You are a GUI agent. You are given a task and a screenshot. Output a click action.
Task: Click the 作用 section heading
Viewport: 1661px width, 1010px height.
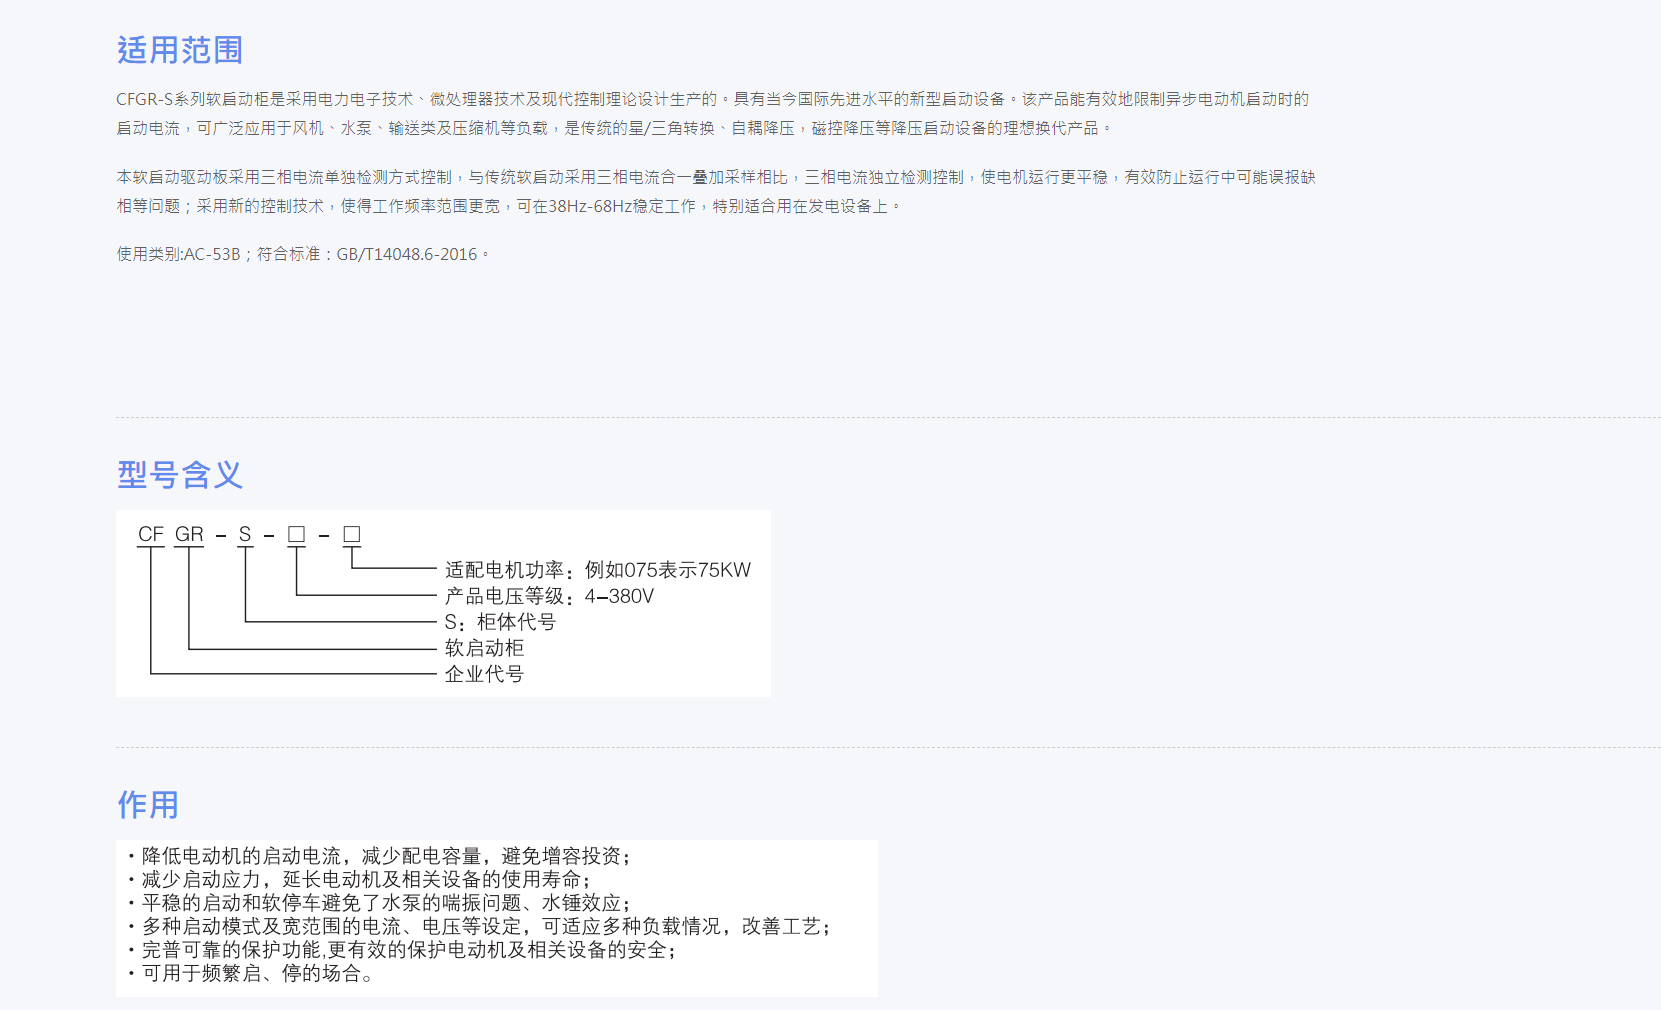148,805
